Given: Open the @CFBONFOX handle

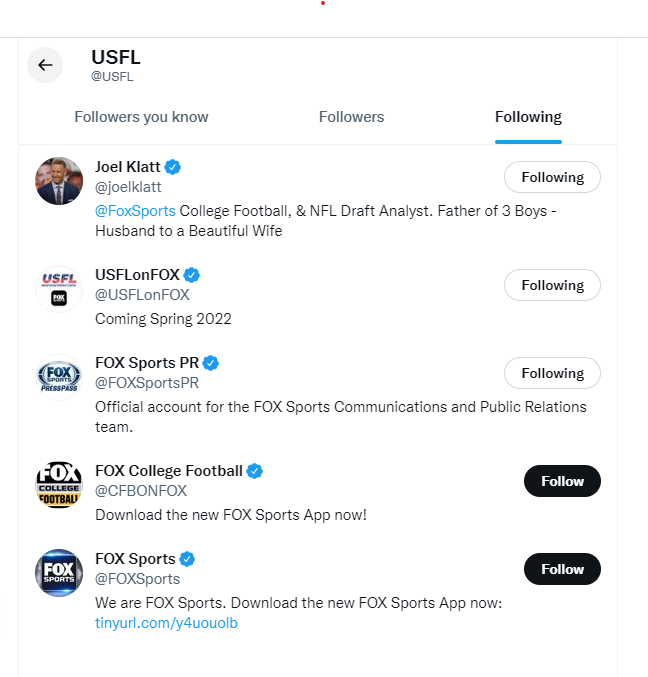Looking at the screenshot, I should (141, 491).
